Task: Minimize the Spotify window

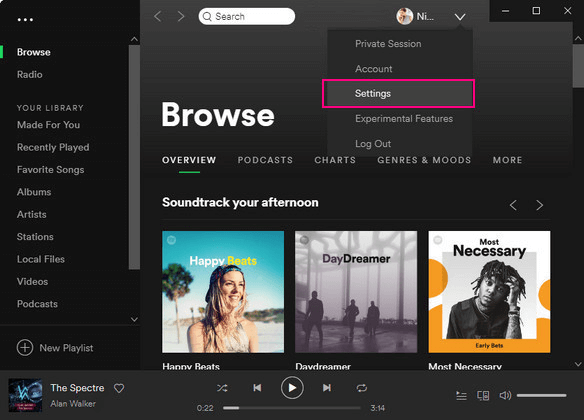Action: tap(505, 11)
